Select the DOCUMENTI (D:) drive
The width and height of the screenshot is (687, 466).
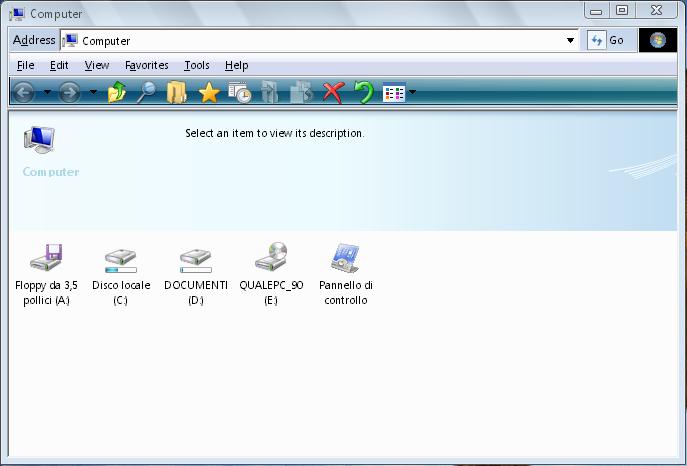(x=196, y=275)
